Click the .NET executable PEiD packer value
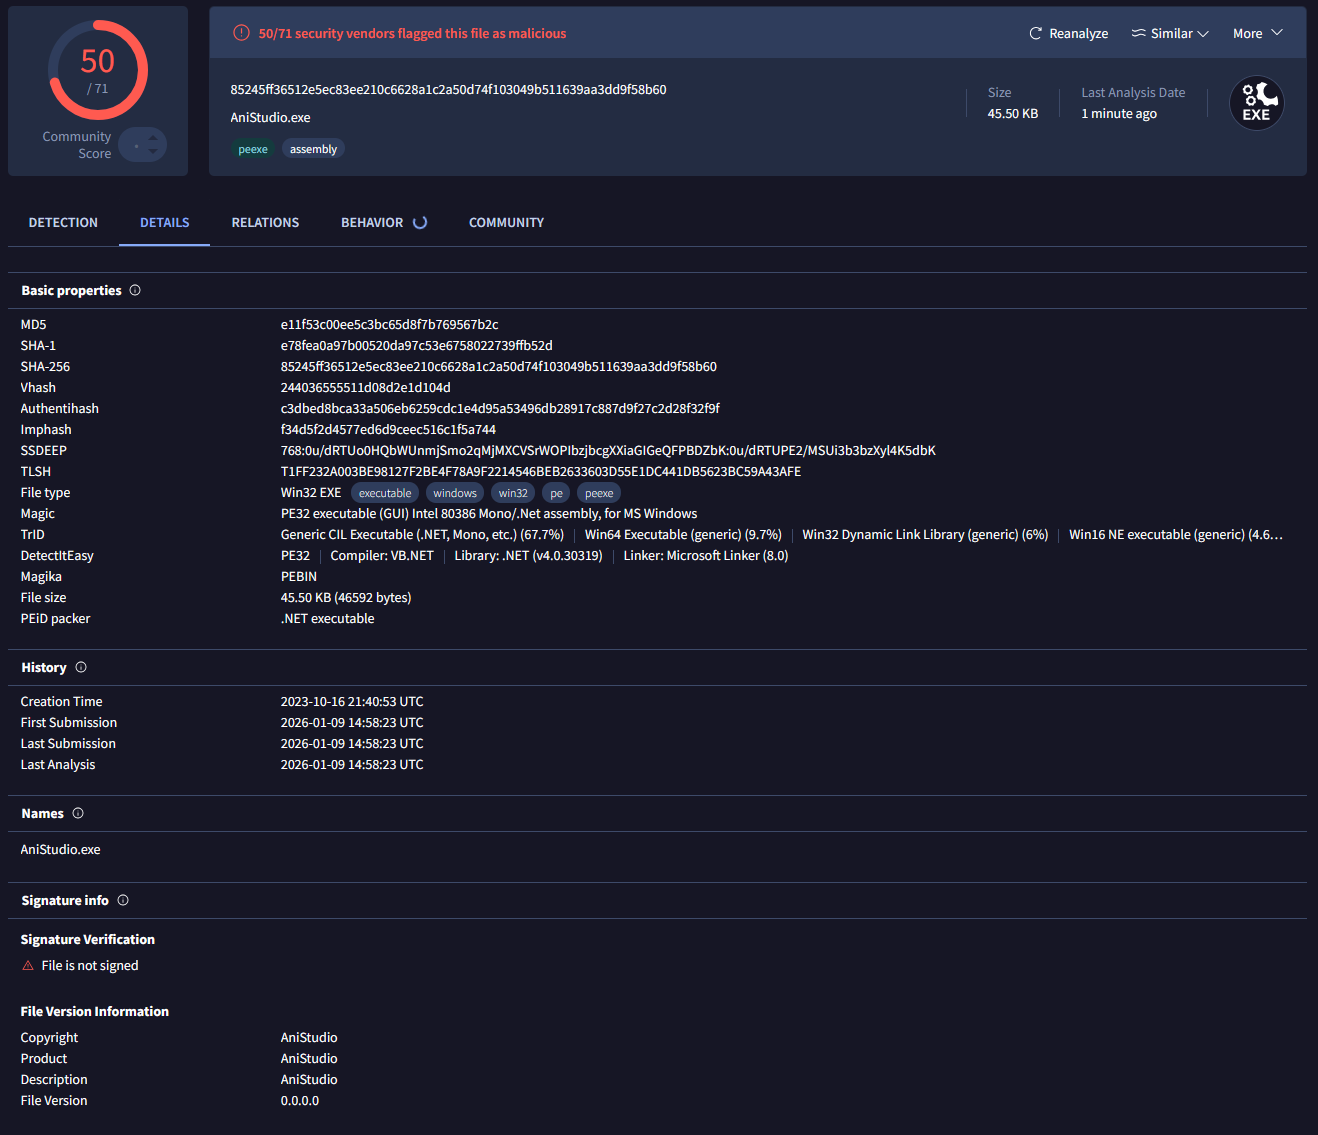 click(x=328, y=619)
